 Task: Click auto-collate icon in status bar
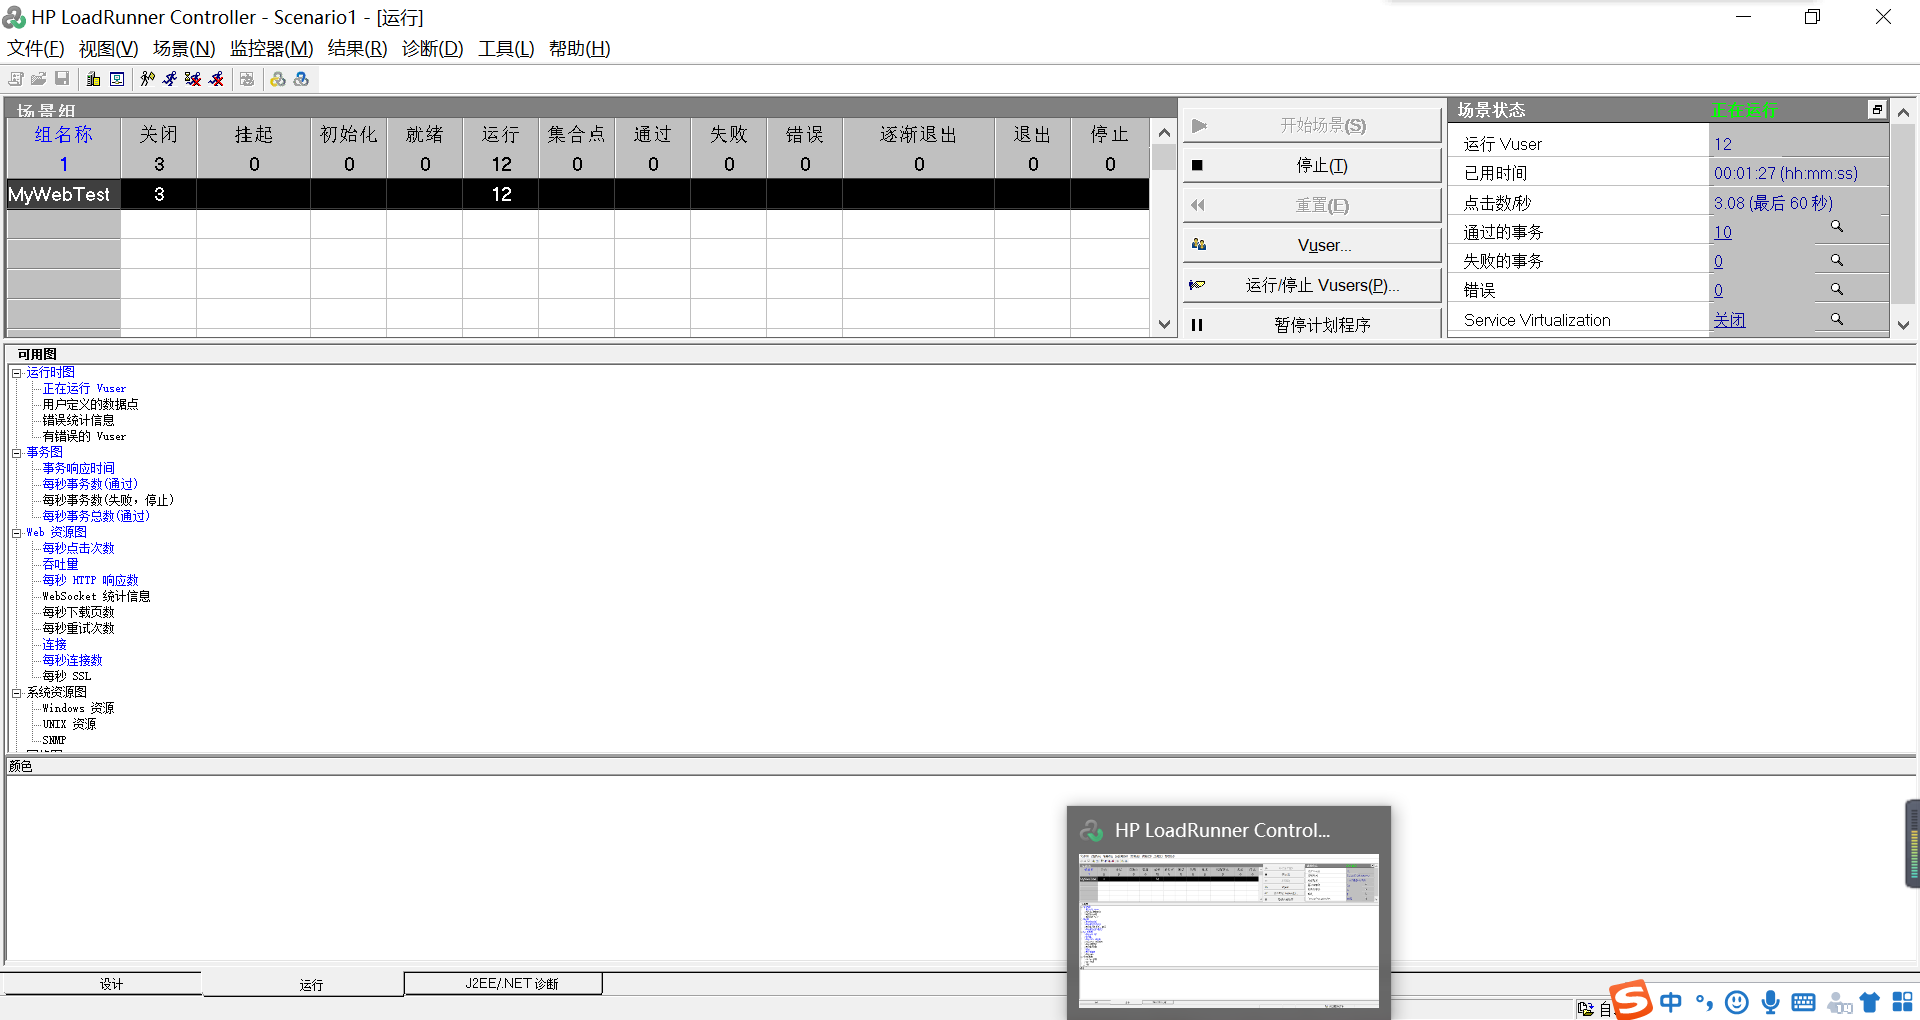[x=1586, y=1009]
